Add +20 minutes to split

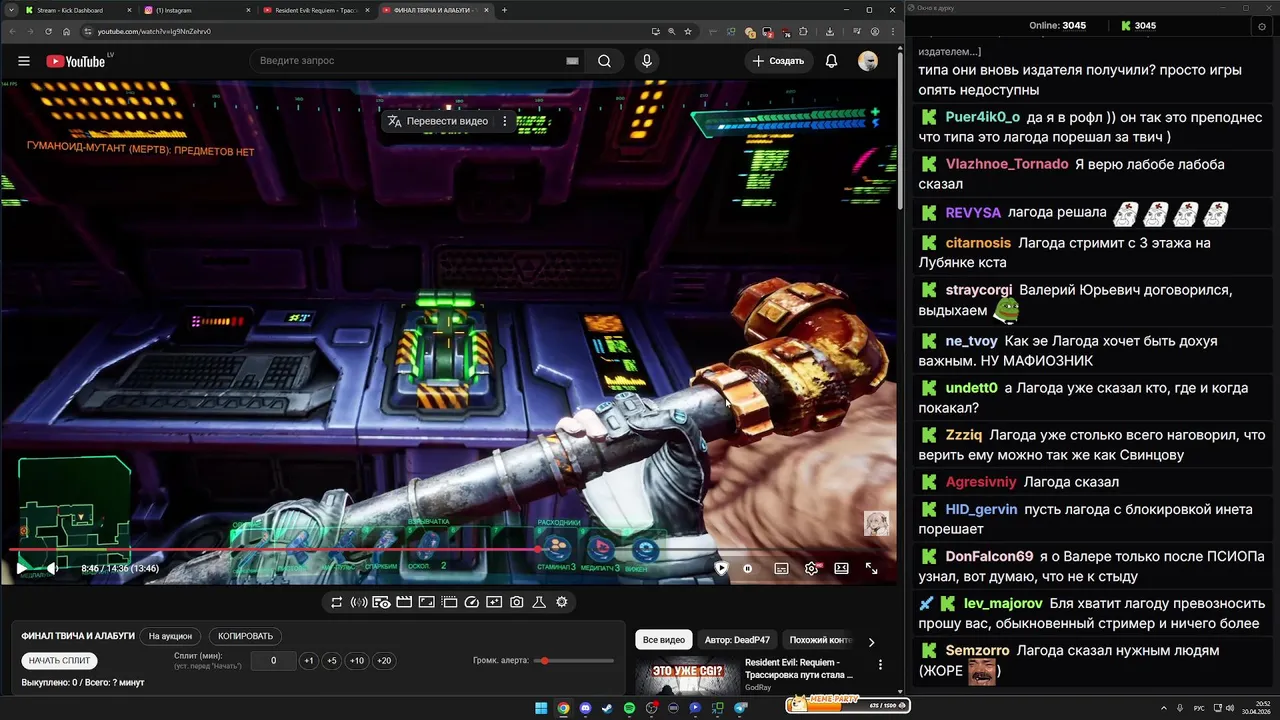pyautogui.click(x=384, y=661)
